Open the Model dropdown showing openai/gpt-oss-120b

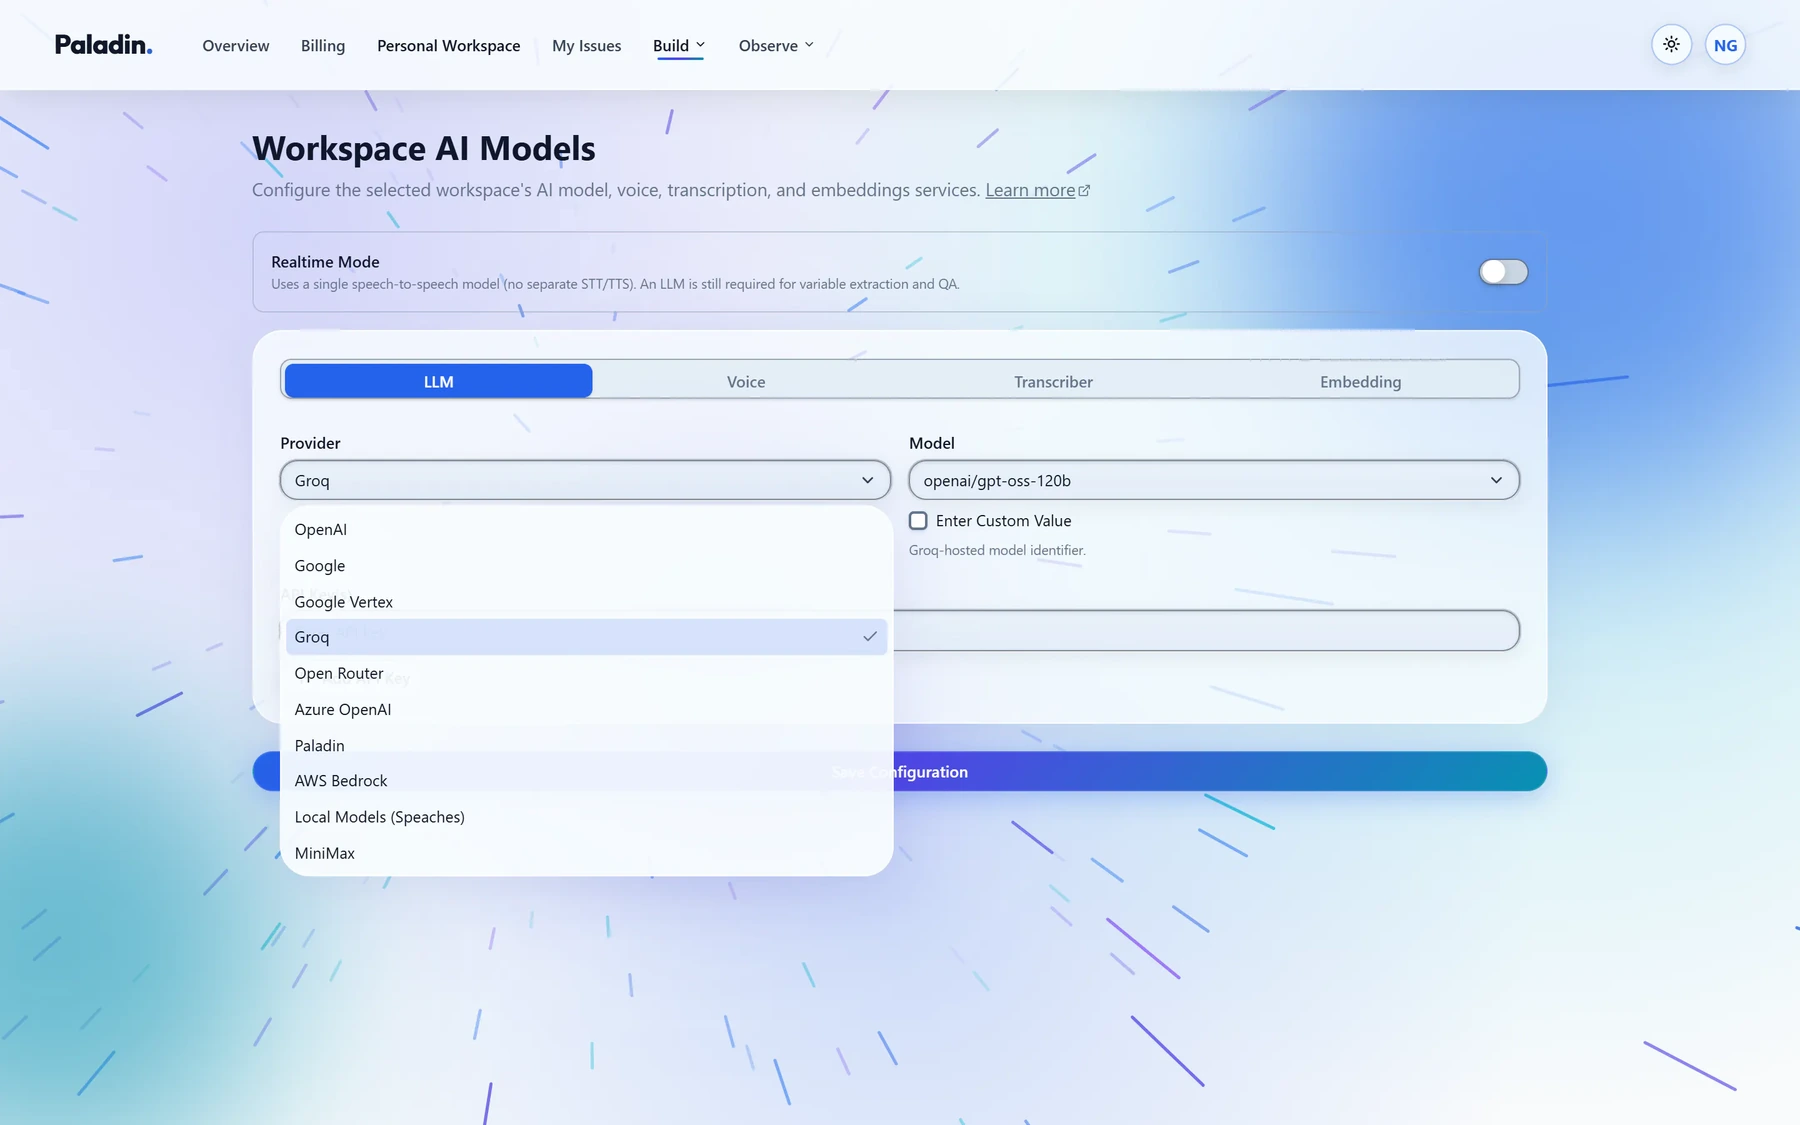1214,480
